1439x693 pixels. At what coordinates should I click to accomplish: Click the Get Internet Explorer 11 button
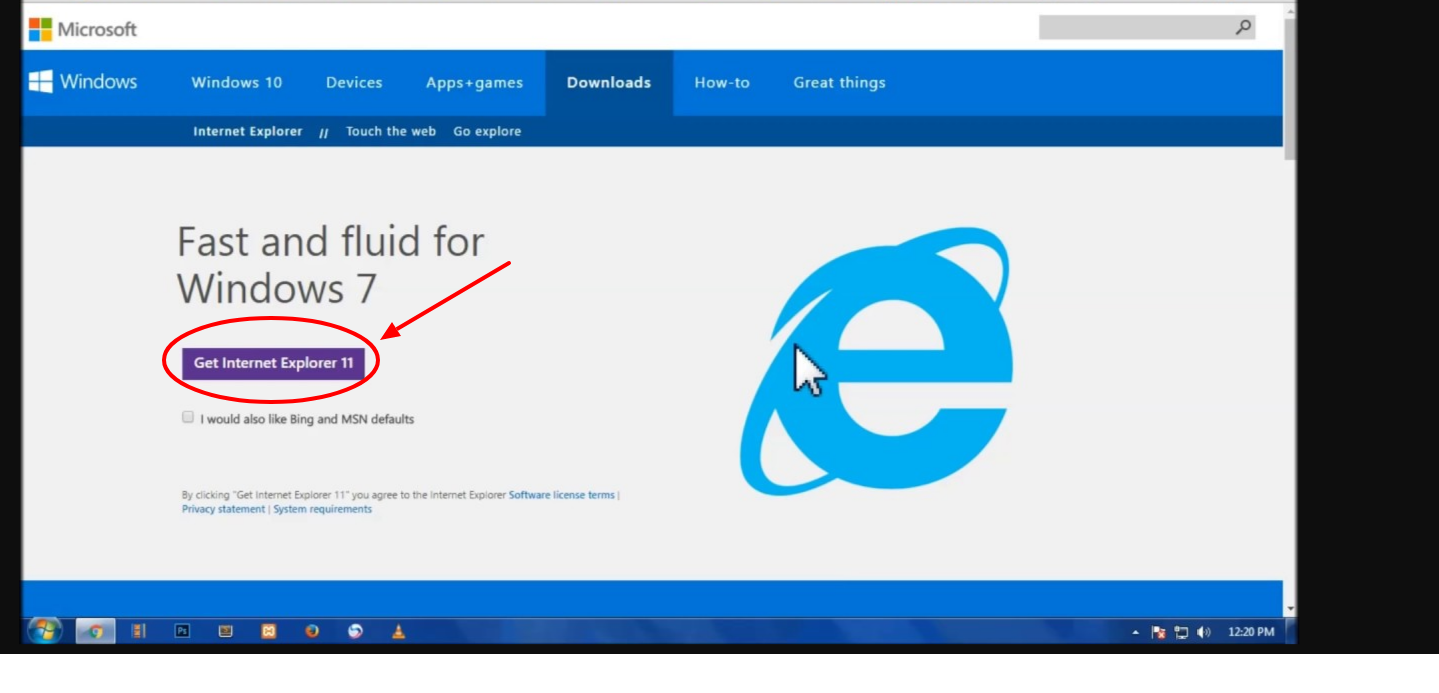[x=273, y=363]
